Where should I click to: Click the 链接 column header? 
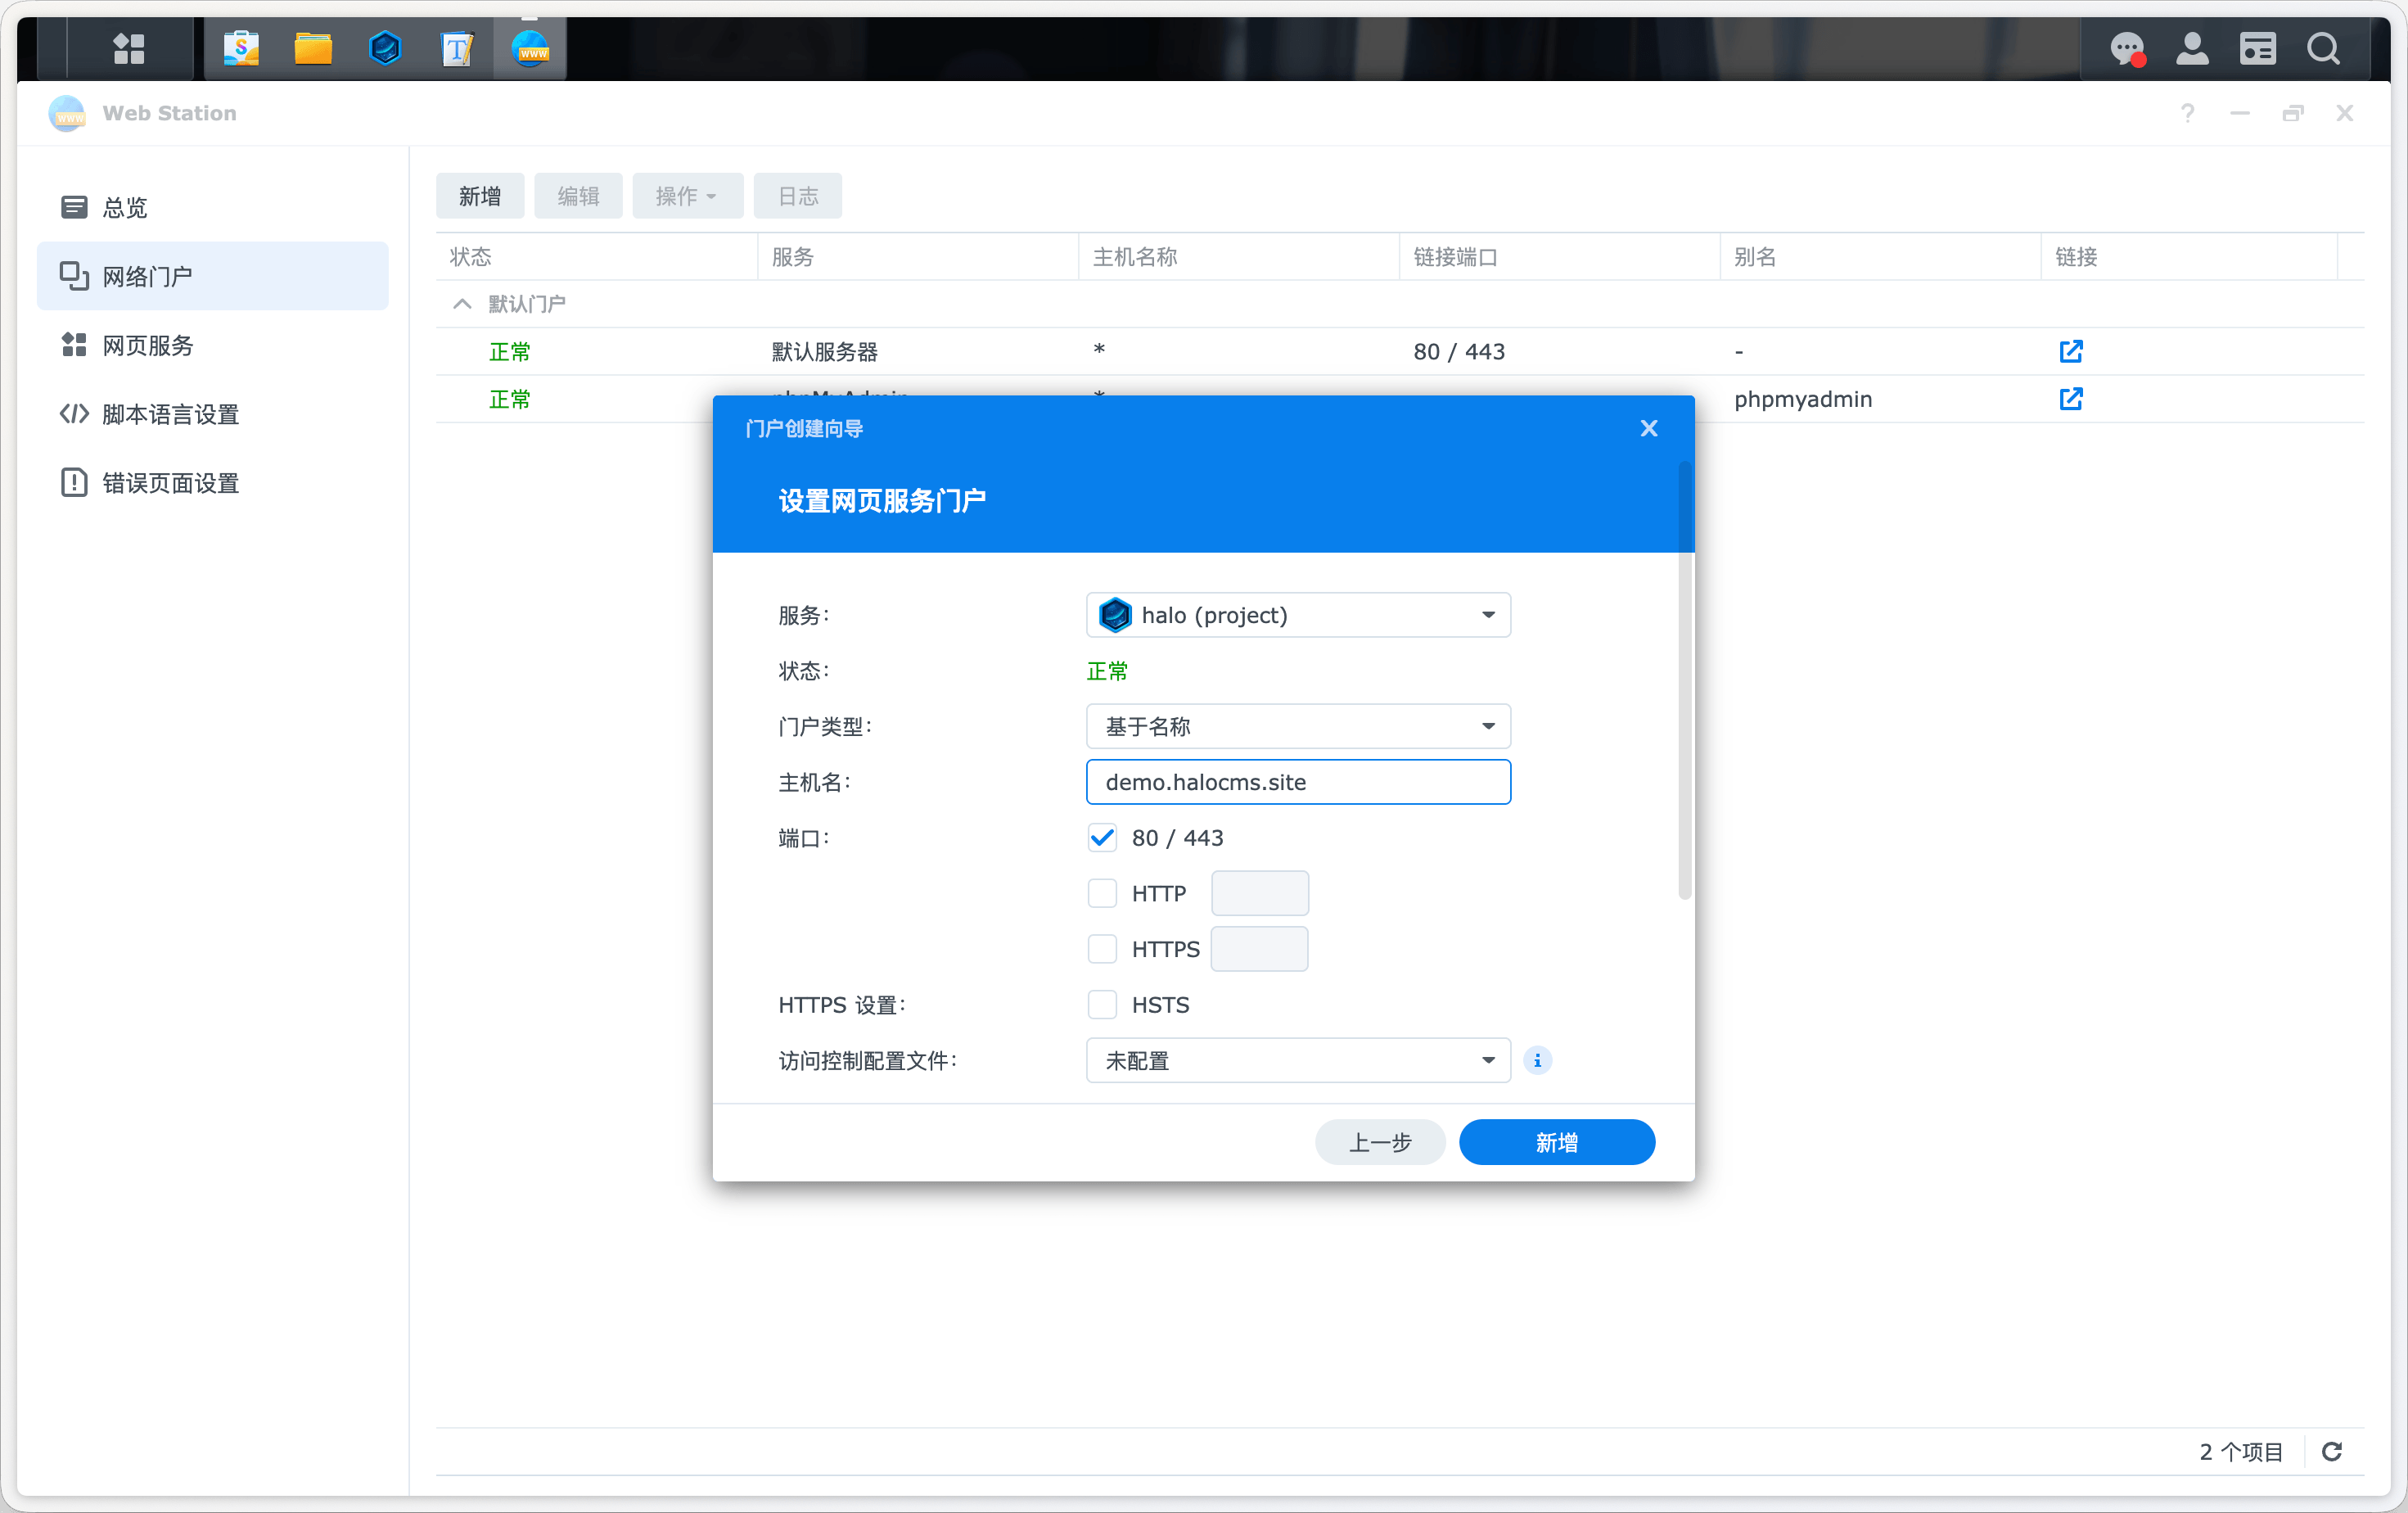point(2190,257)
